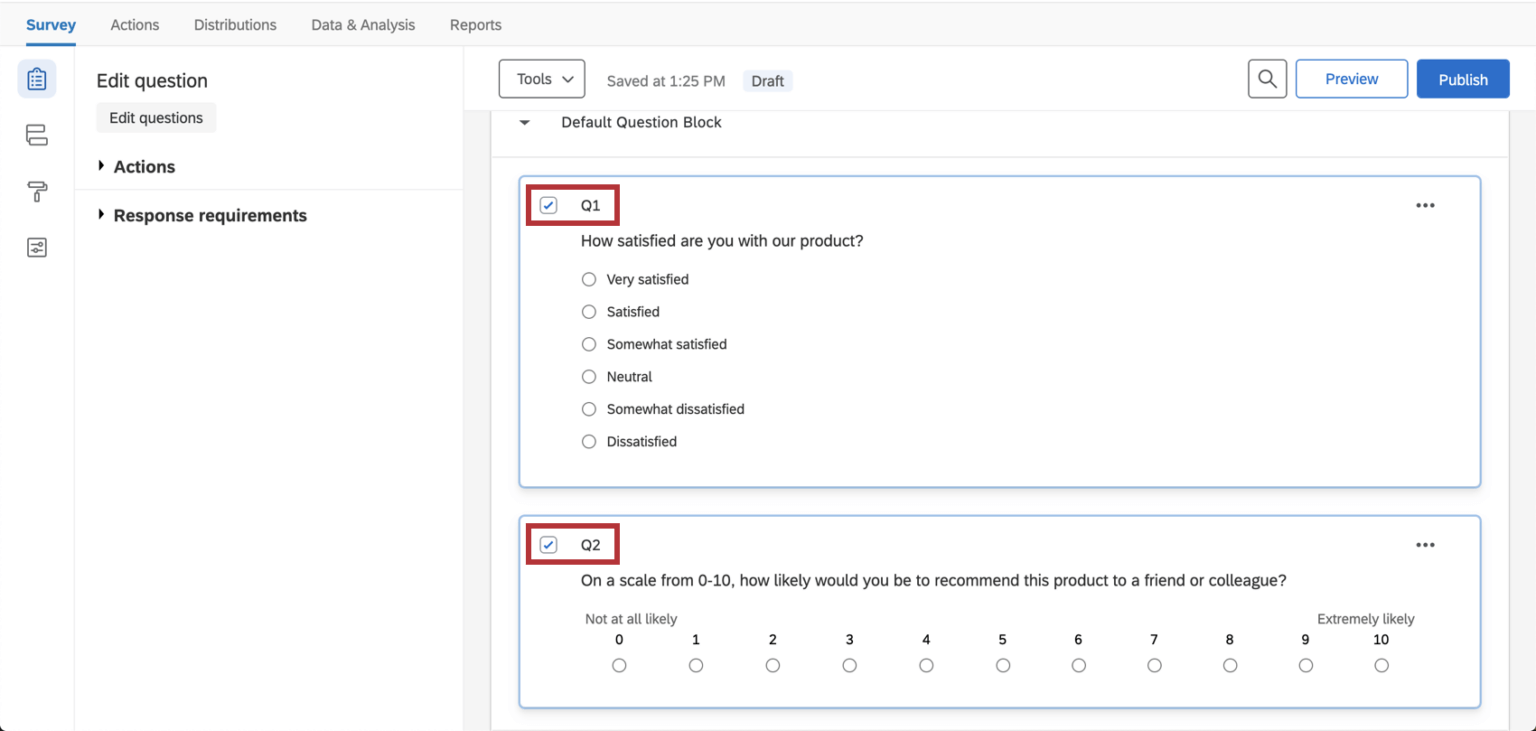
Task: Uncheck the Q2 selection checkbox
Action: [x=548, y=543]
